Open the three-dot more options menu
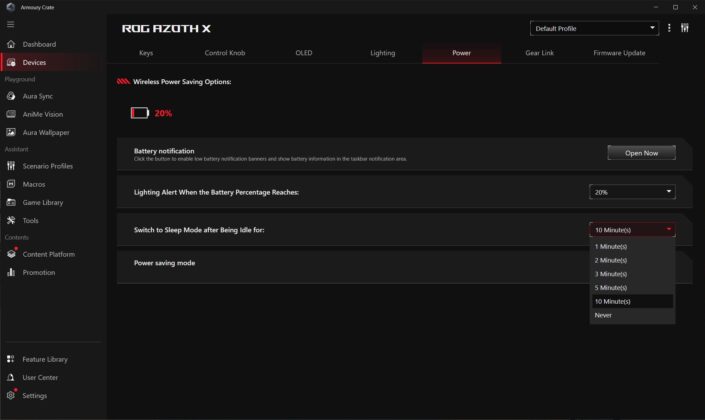Screen dimensions: 705x420 point(669,28)
